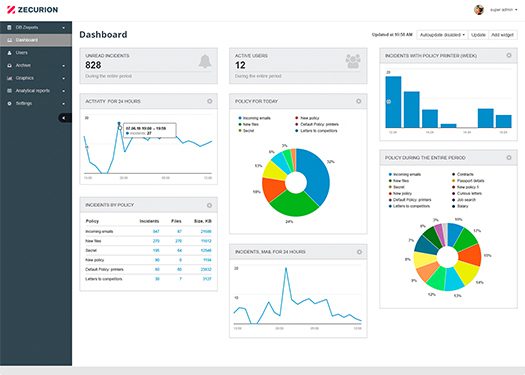Open Incidents by Policy widget settings gear

click(209, 205)
